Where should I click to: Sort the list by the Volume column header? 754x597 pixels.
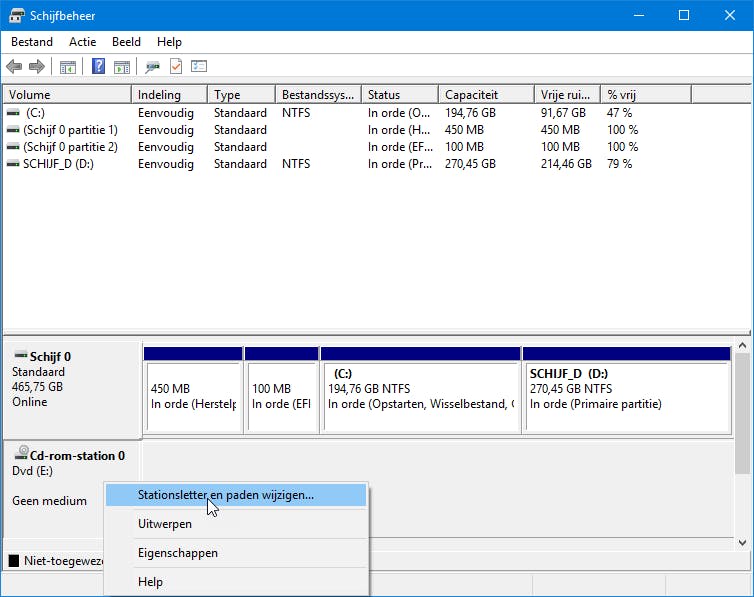[x=66, y=95]
